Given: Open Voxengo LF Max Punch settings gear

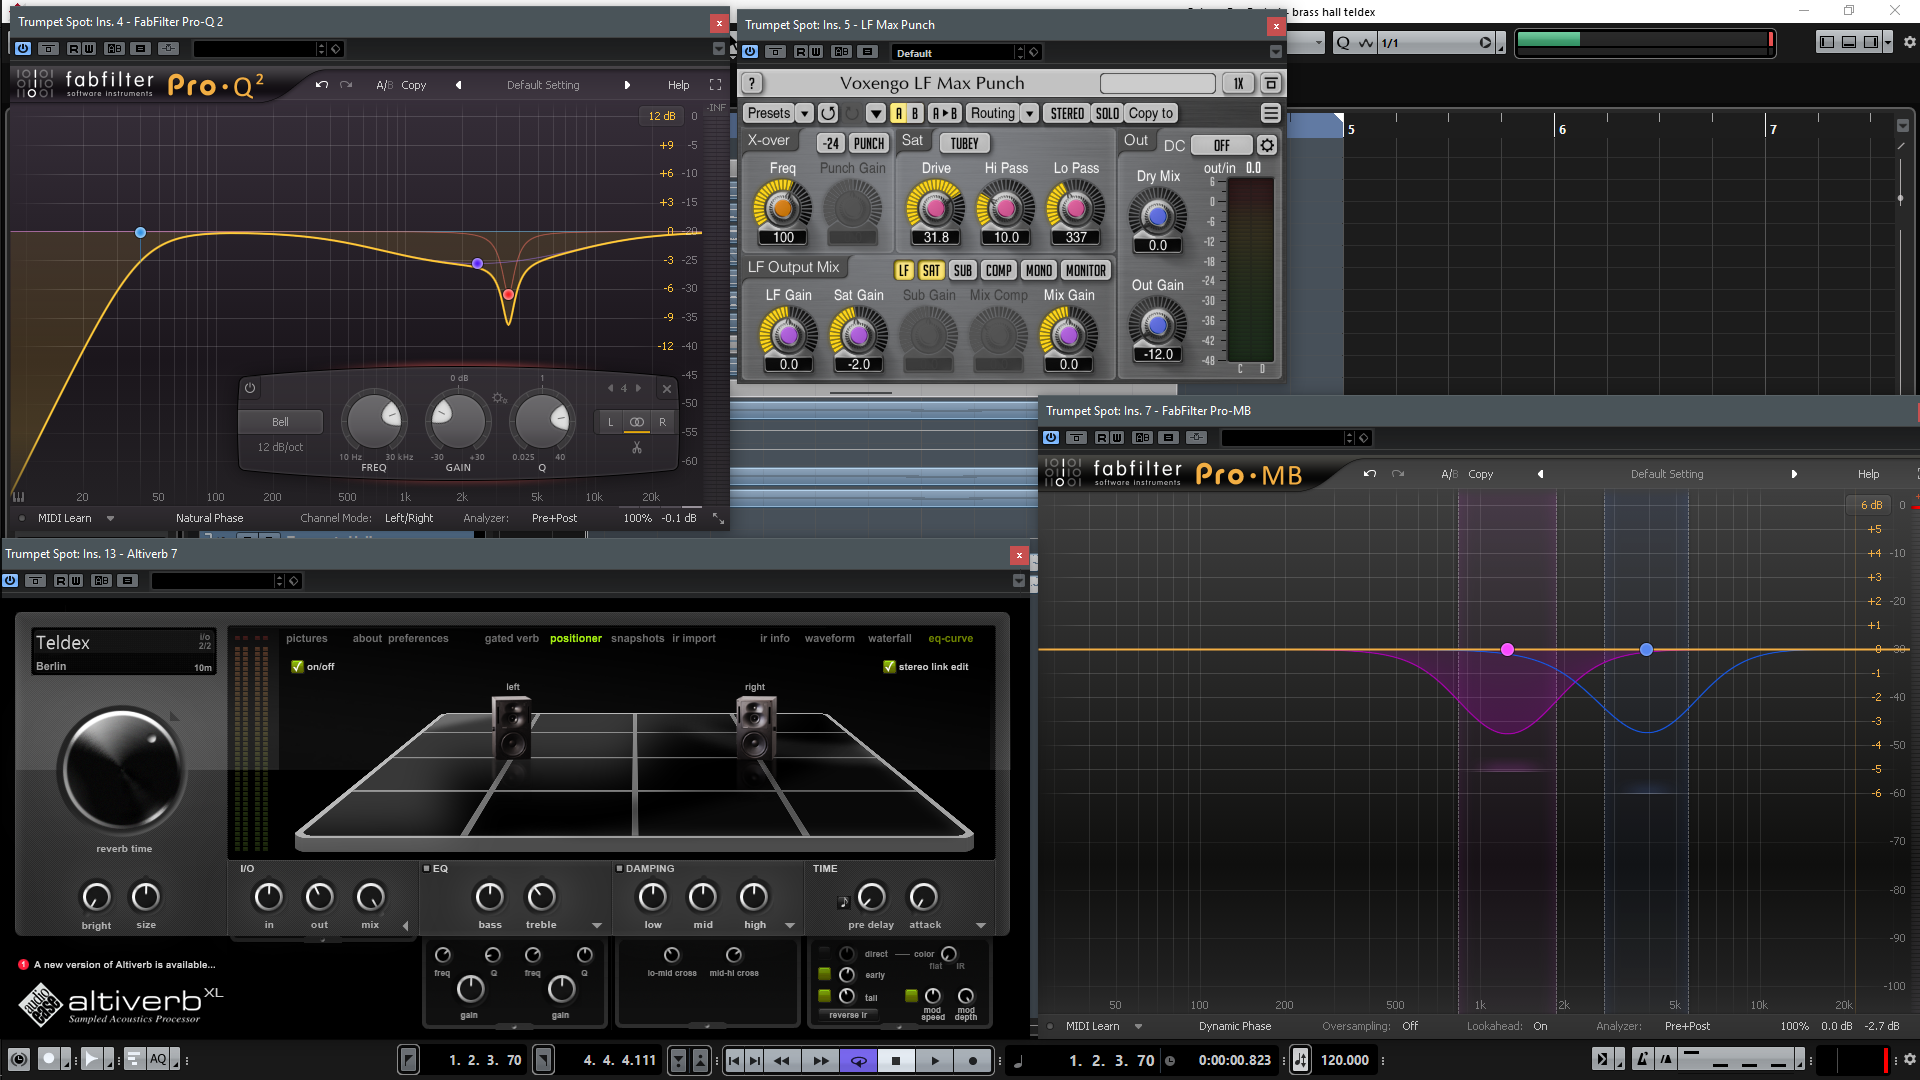Looking at the screenshot, I should pos(1267,145).
